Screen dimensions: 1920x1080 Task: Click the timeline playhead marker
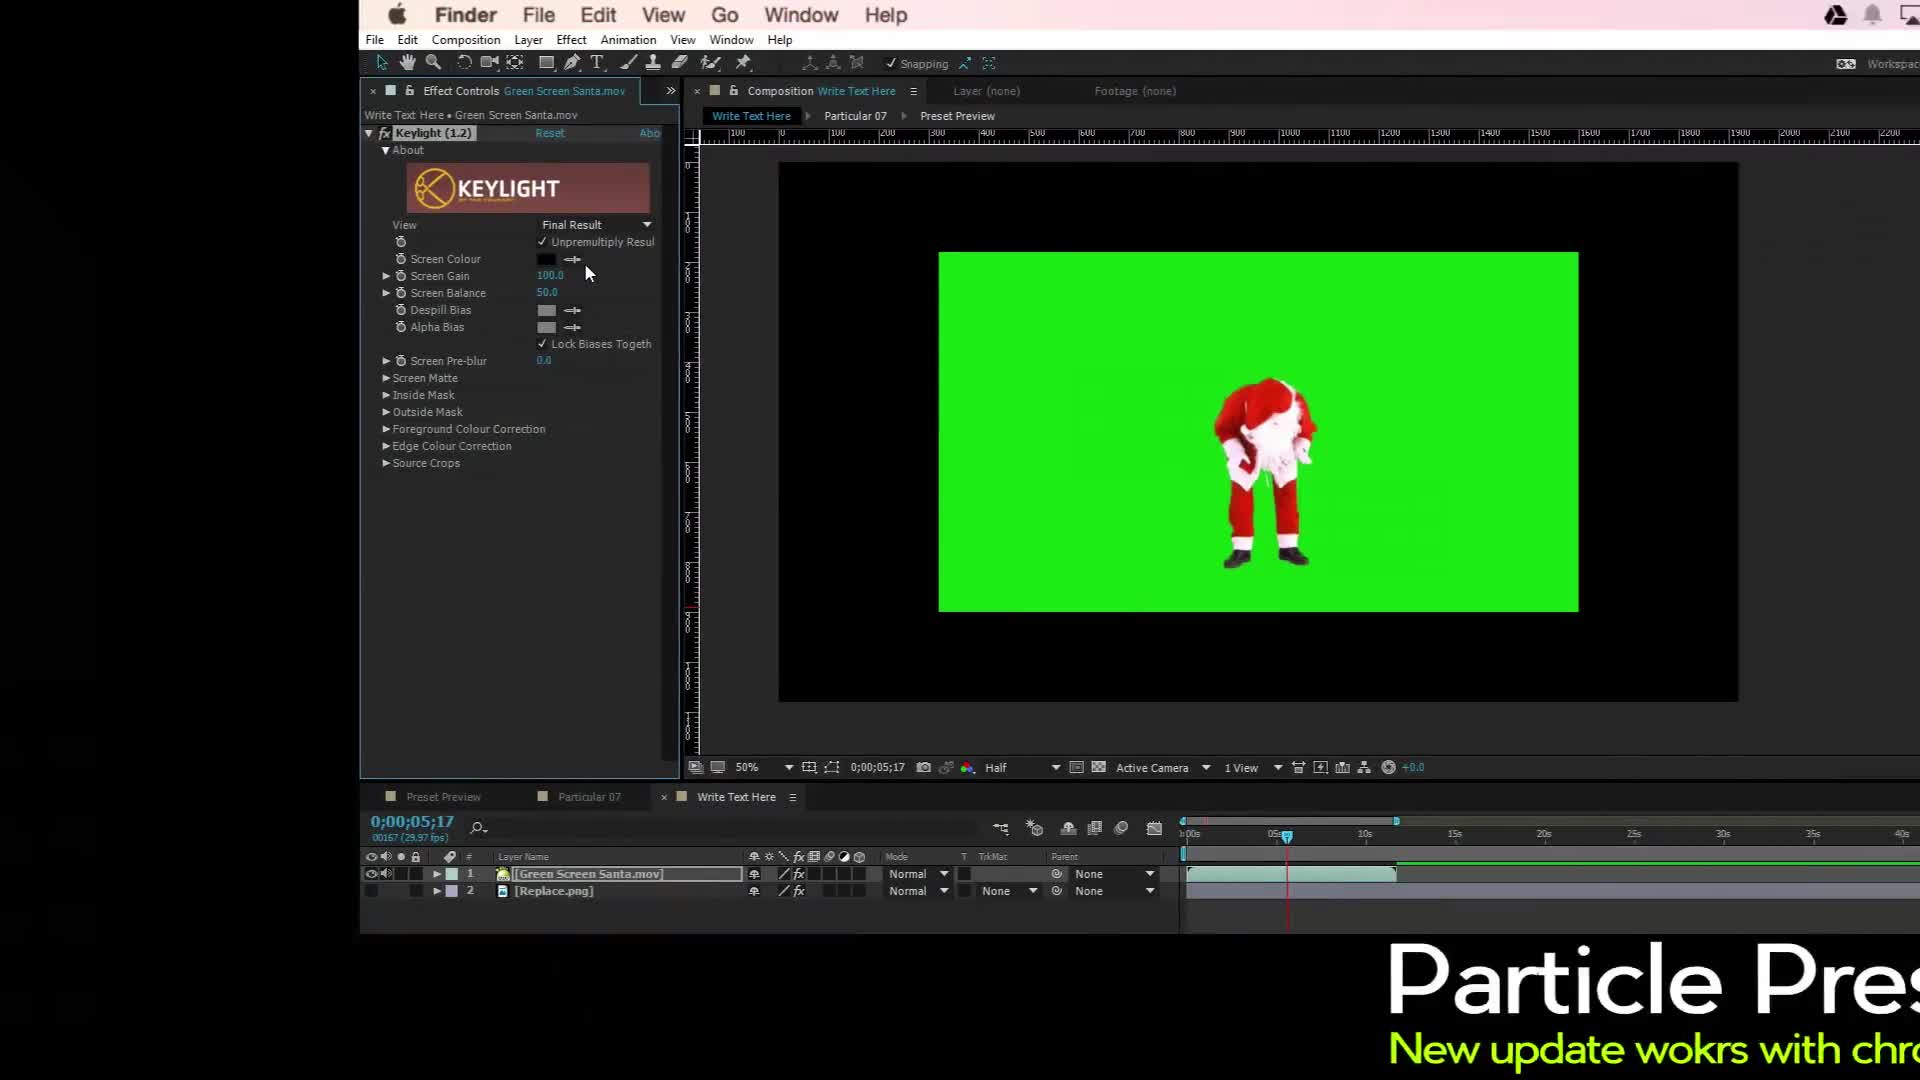(1287, 836)
